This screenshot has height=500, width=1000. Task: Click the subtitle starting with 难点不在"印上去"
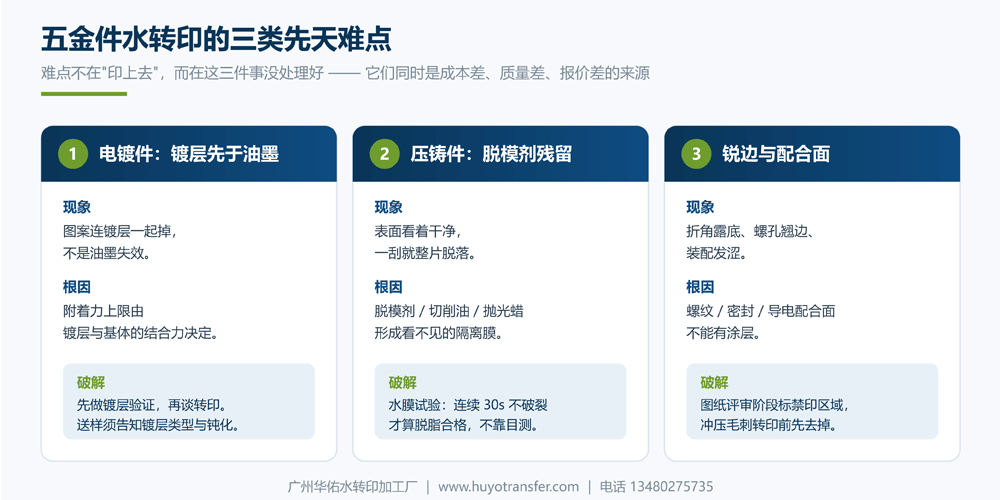[x=346, y=73]
